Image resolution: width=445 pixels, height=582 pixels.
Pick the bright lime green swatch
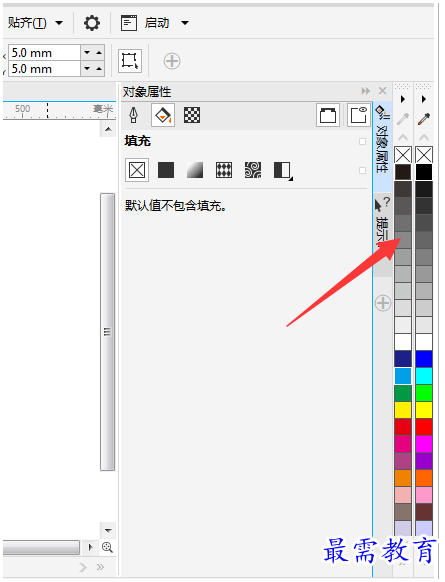pos(424,393)
